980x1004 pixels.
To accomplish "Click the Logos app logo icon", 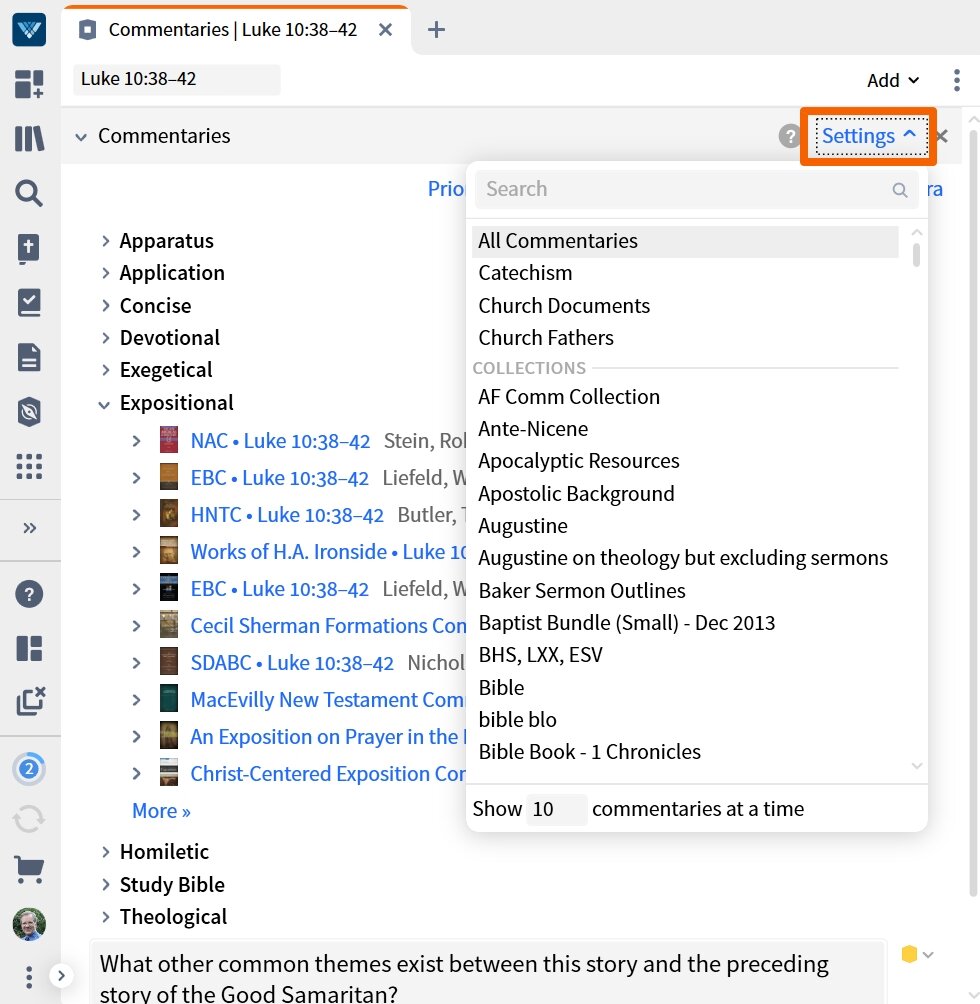I will [29, 29].
